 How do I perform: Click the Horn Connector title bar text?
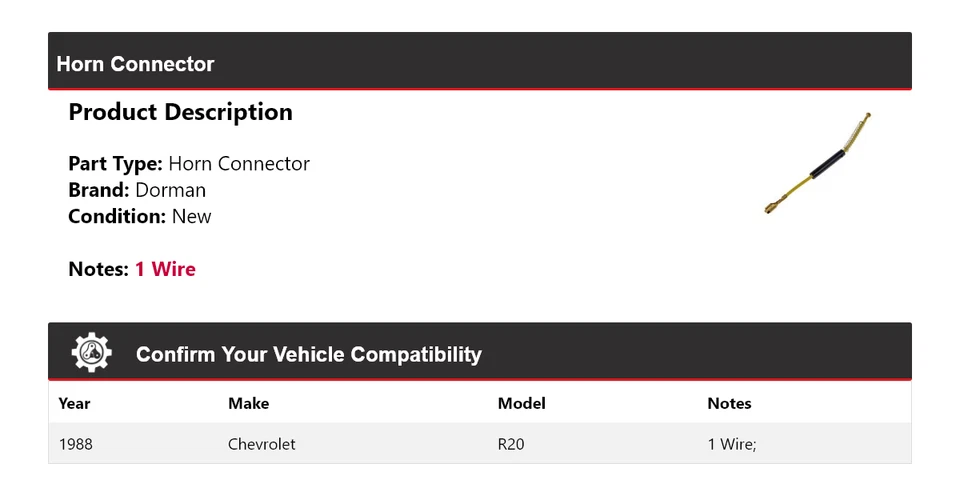pyautogui.click(x=135, y=64)
